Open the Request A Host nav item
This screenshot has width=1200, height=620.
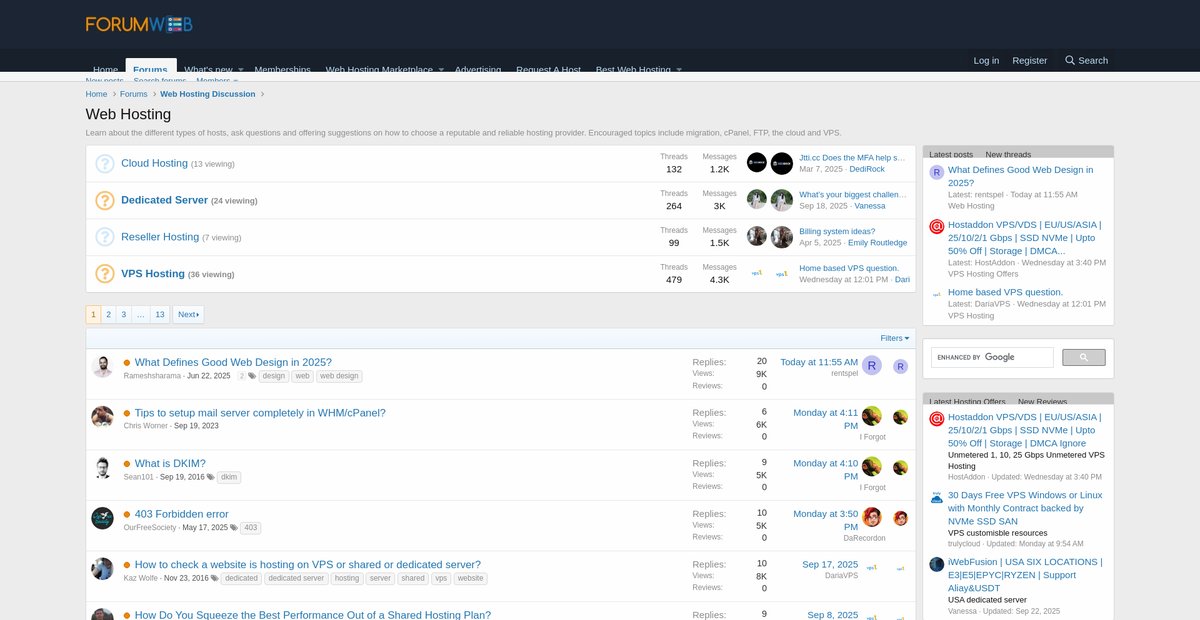pos(548,70)
